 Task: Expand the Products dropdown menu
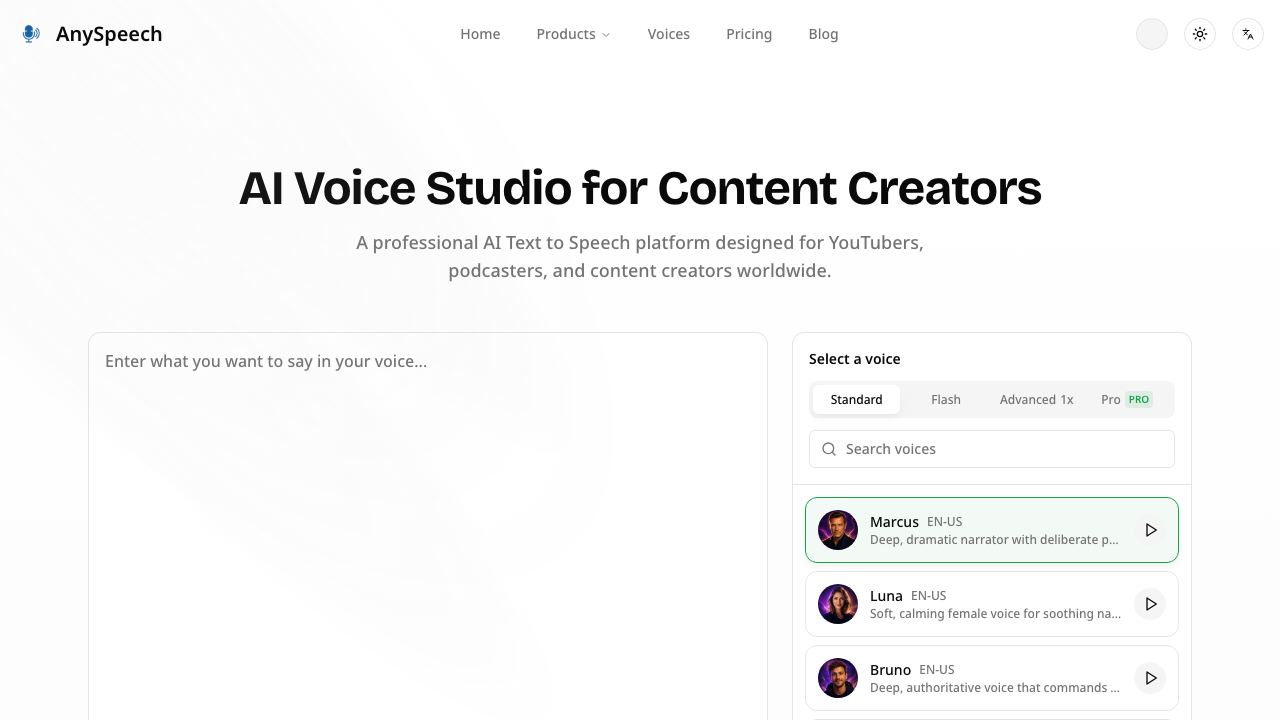click(573, 34)
